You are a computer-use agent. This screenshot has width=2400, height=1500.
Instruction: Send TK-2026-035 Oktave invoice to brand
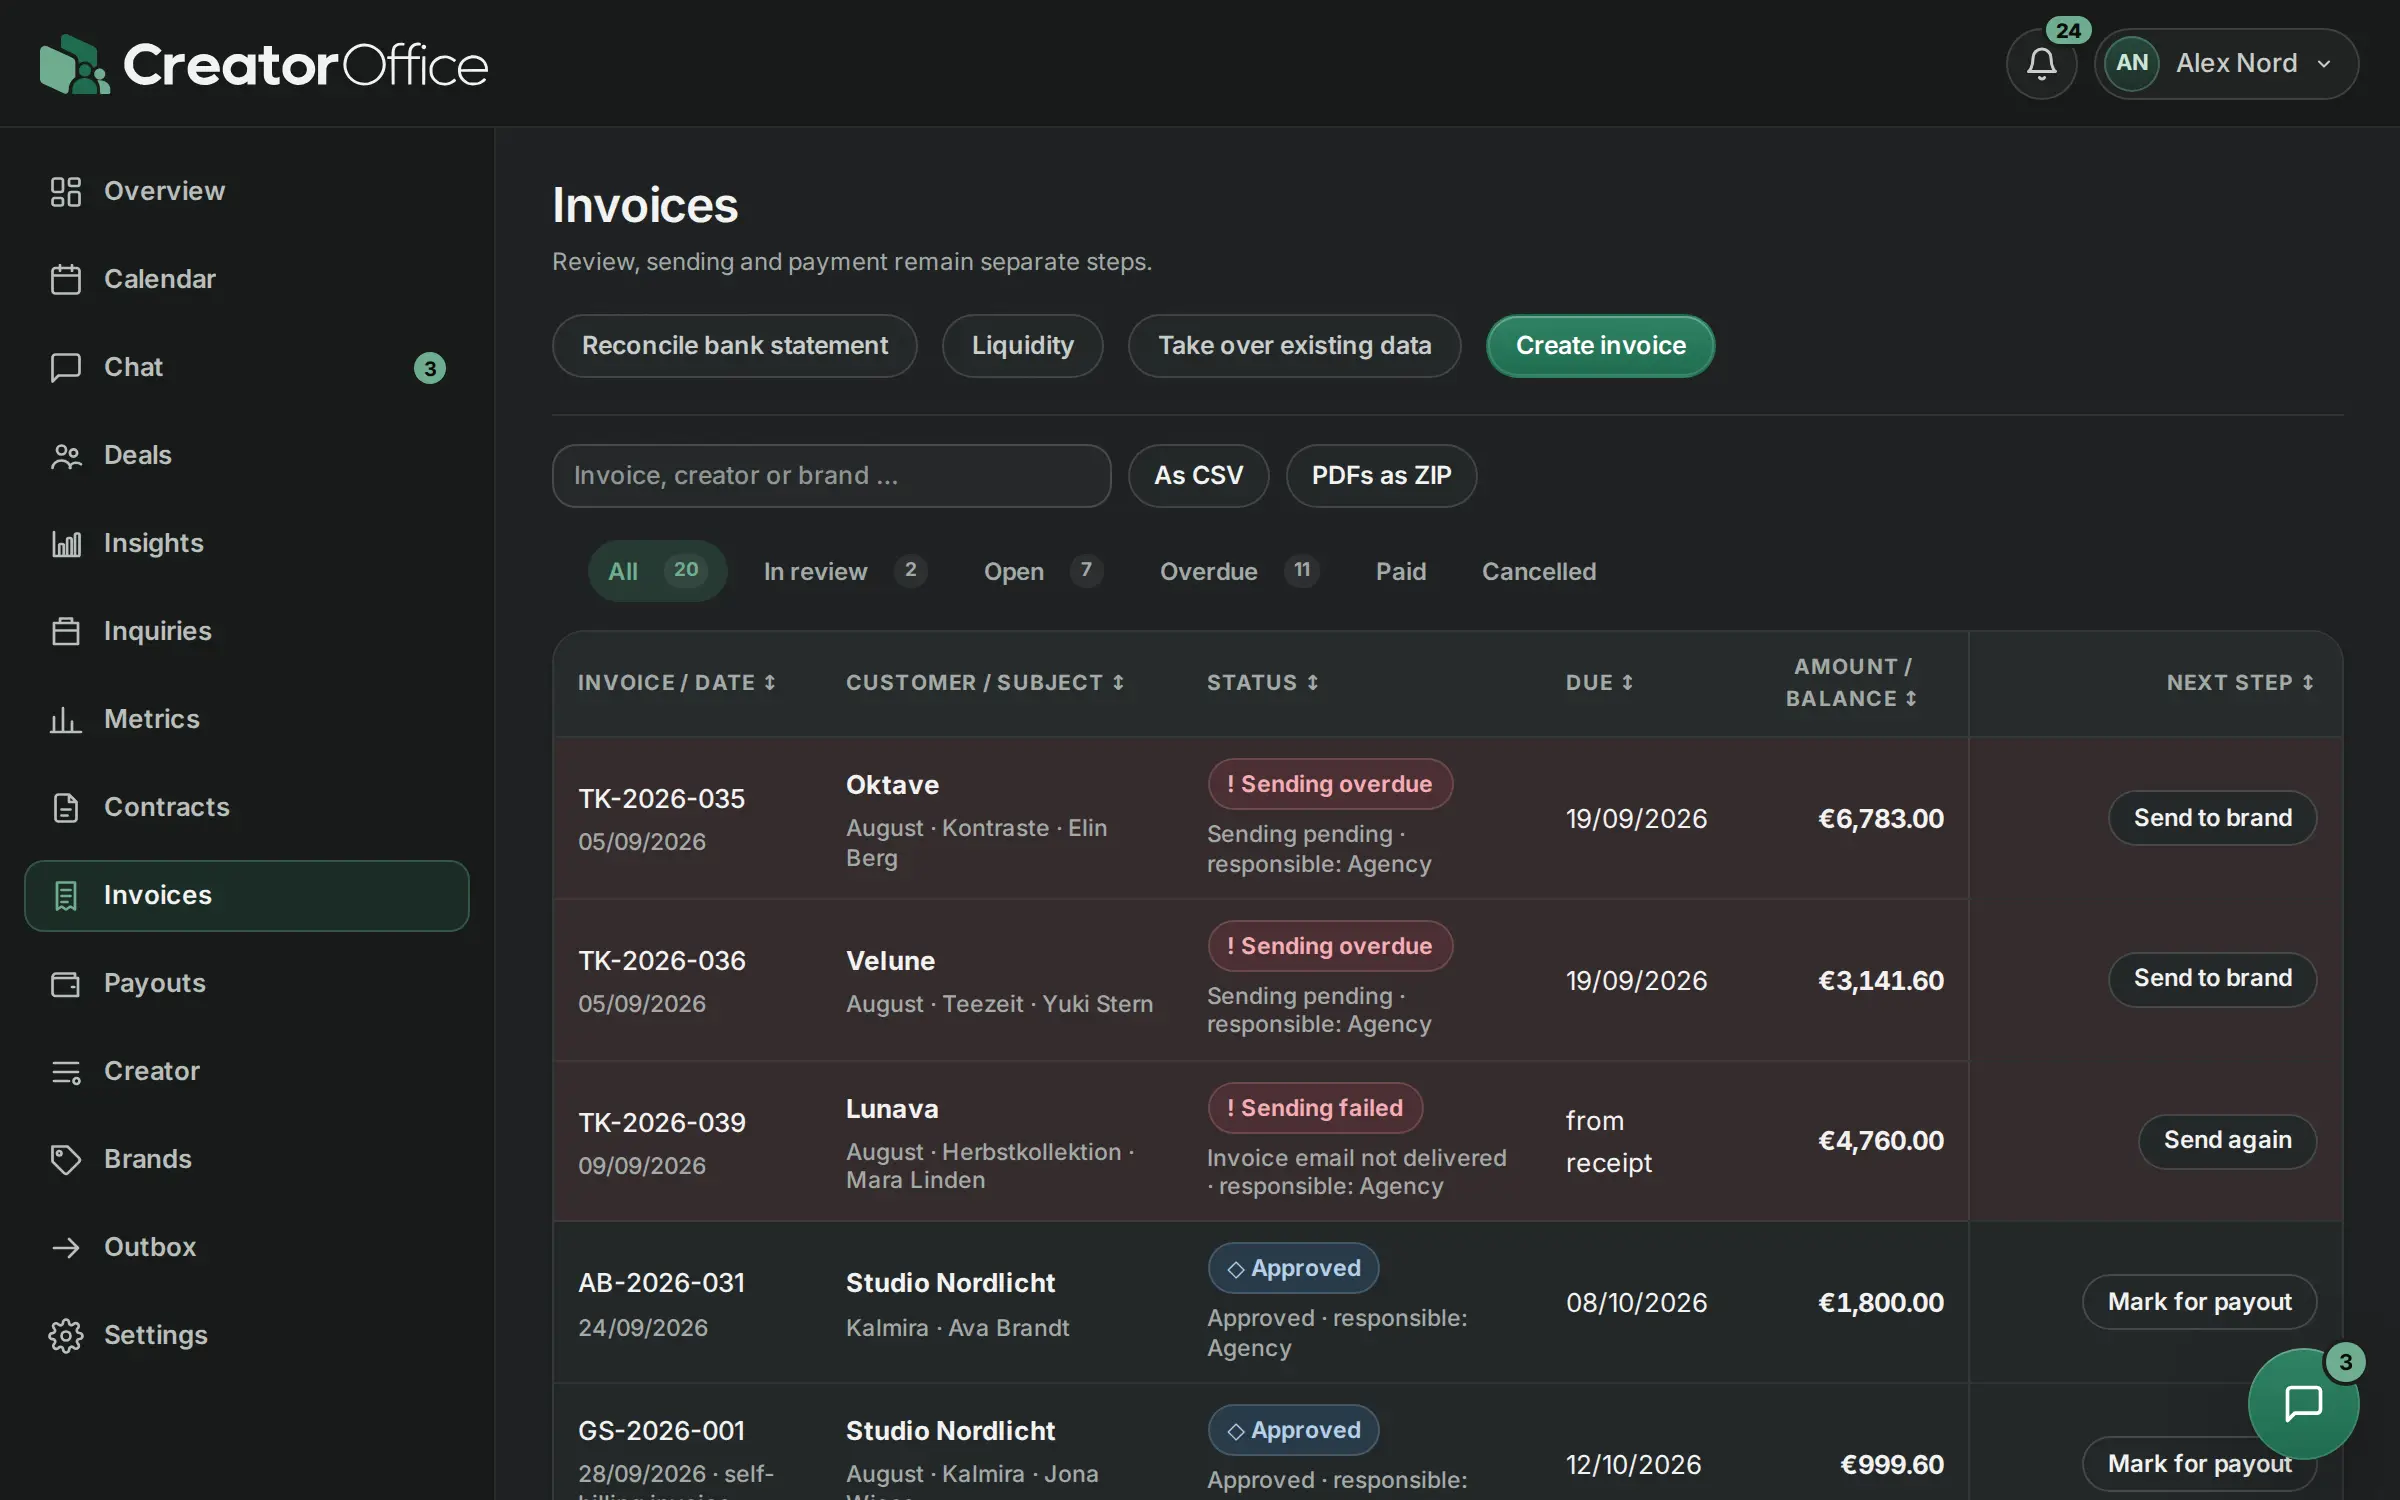2212,818
